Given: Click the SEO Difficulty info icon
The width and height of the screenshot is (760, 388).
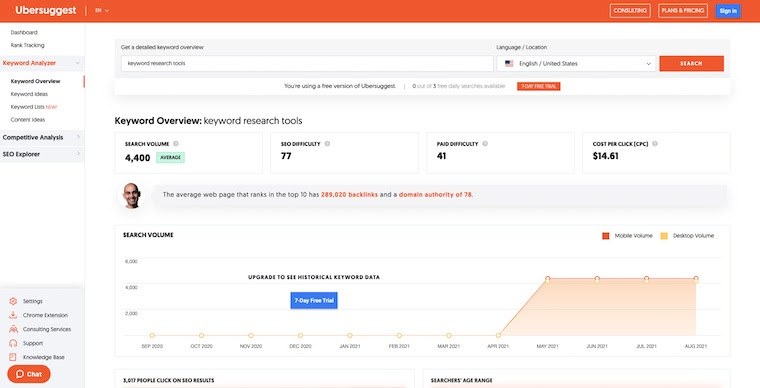Looking at the screenshot, I should (327, 144).
